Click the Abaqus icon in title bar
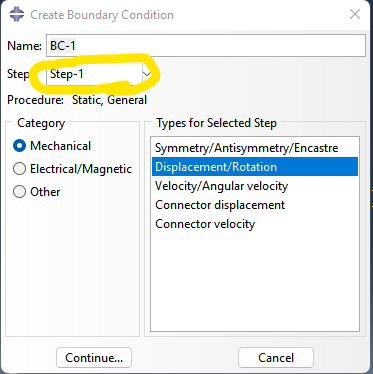Viewport: 373px width, 374px height. (x=17, y=14)
